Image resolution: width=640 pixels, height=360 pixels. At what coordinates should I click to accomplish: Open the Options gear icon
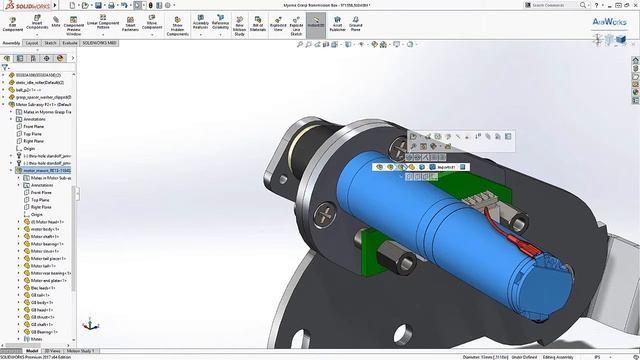tap(167, 5)
